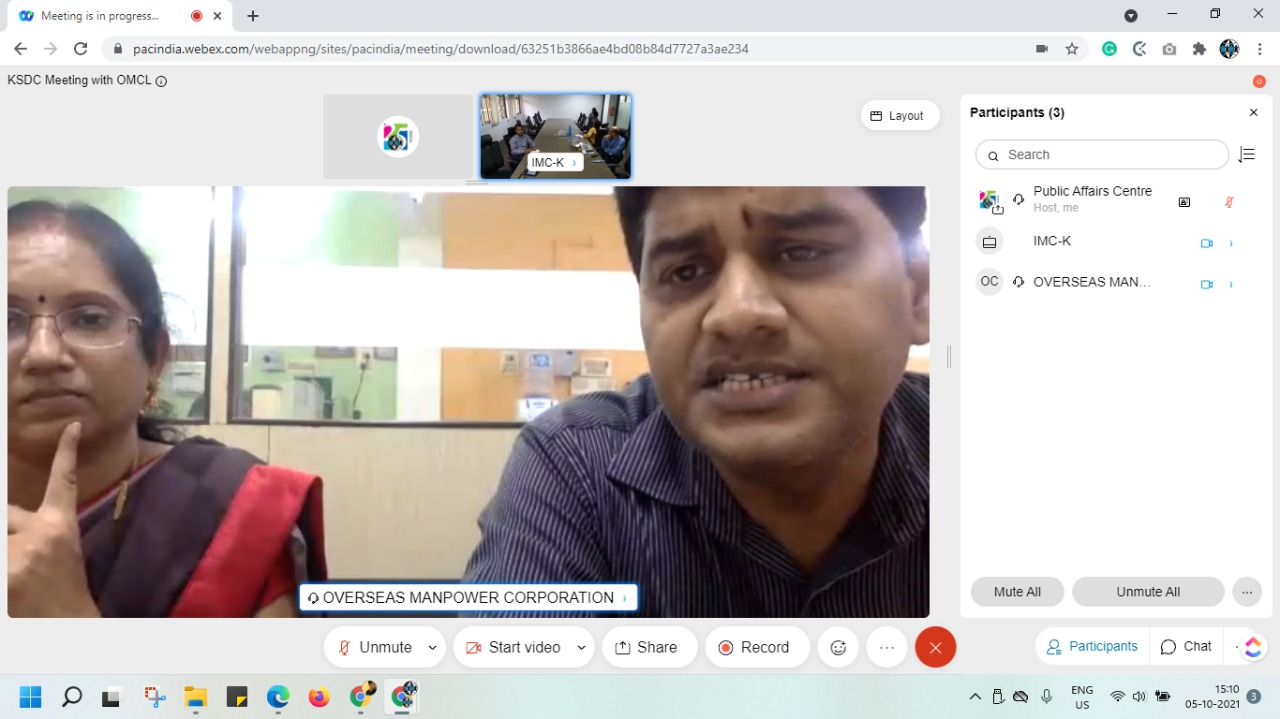Click Public Affairs Centre presenter card icon
This screenshot has width=1280, height=719.
click(x=1184, y=201)
